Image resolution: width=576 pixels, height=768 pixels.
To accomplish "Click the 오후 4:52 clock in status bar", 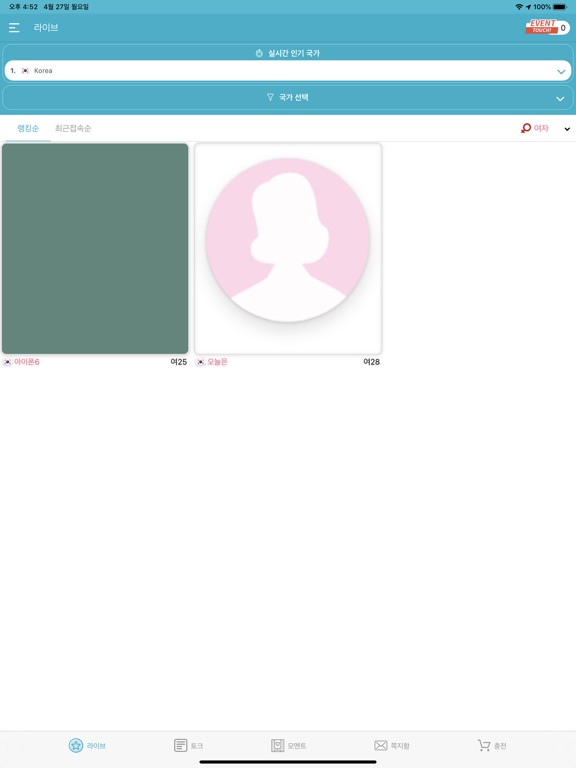I will (x=24, y=7).
